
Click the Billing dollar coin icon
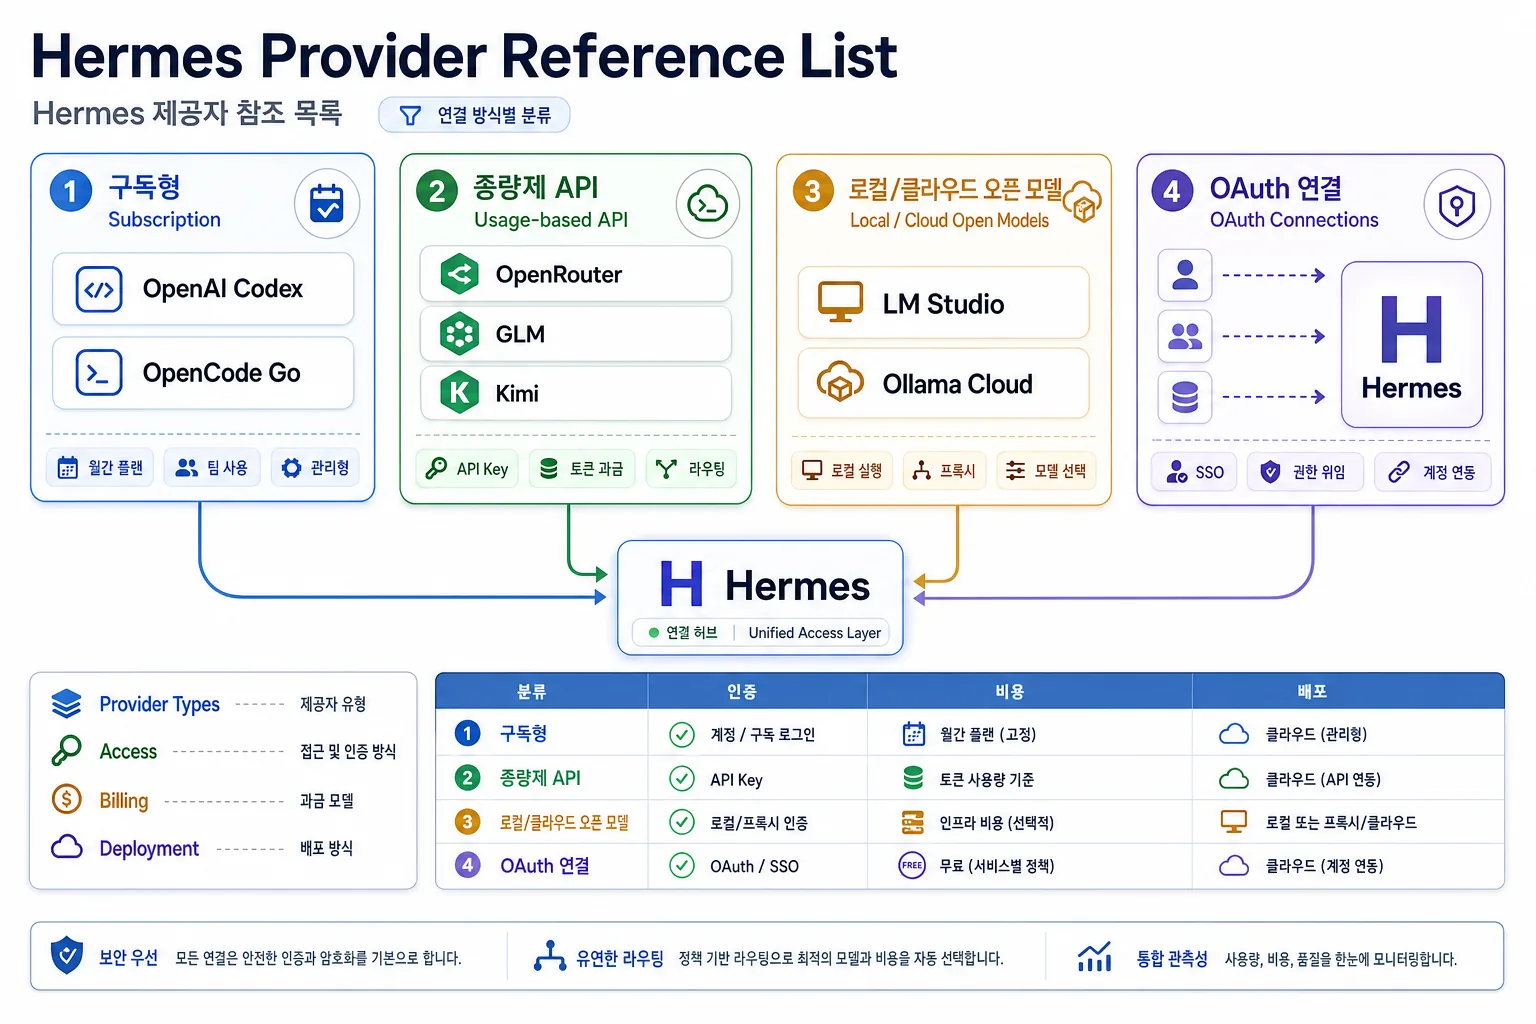coord(66,798)
